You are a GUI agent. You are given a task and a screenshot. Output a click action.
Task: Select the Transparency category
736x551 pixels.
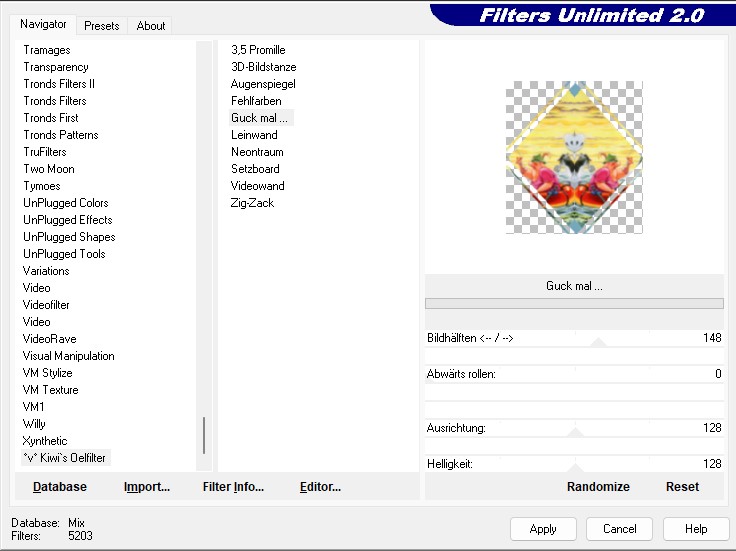[x=56, y=67]
